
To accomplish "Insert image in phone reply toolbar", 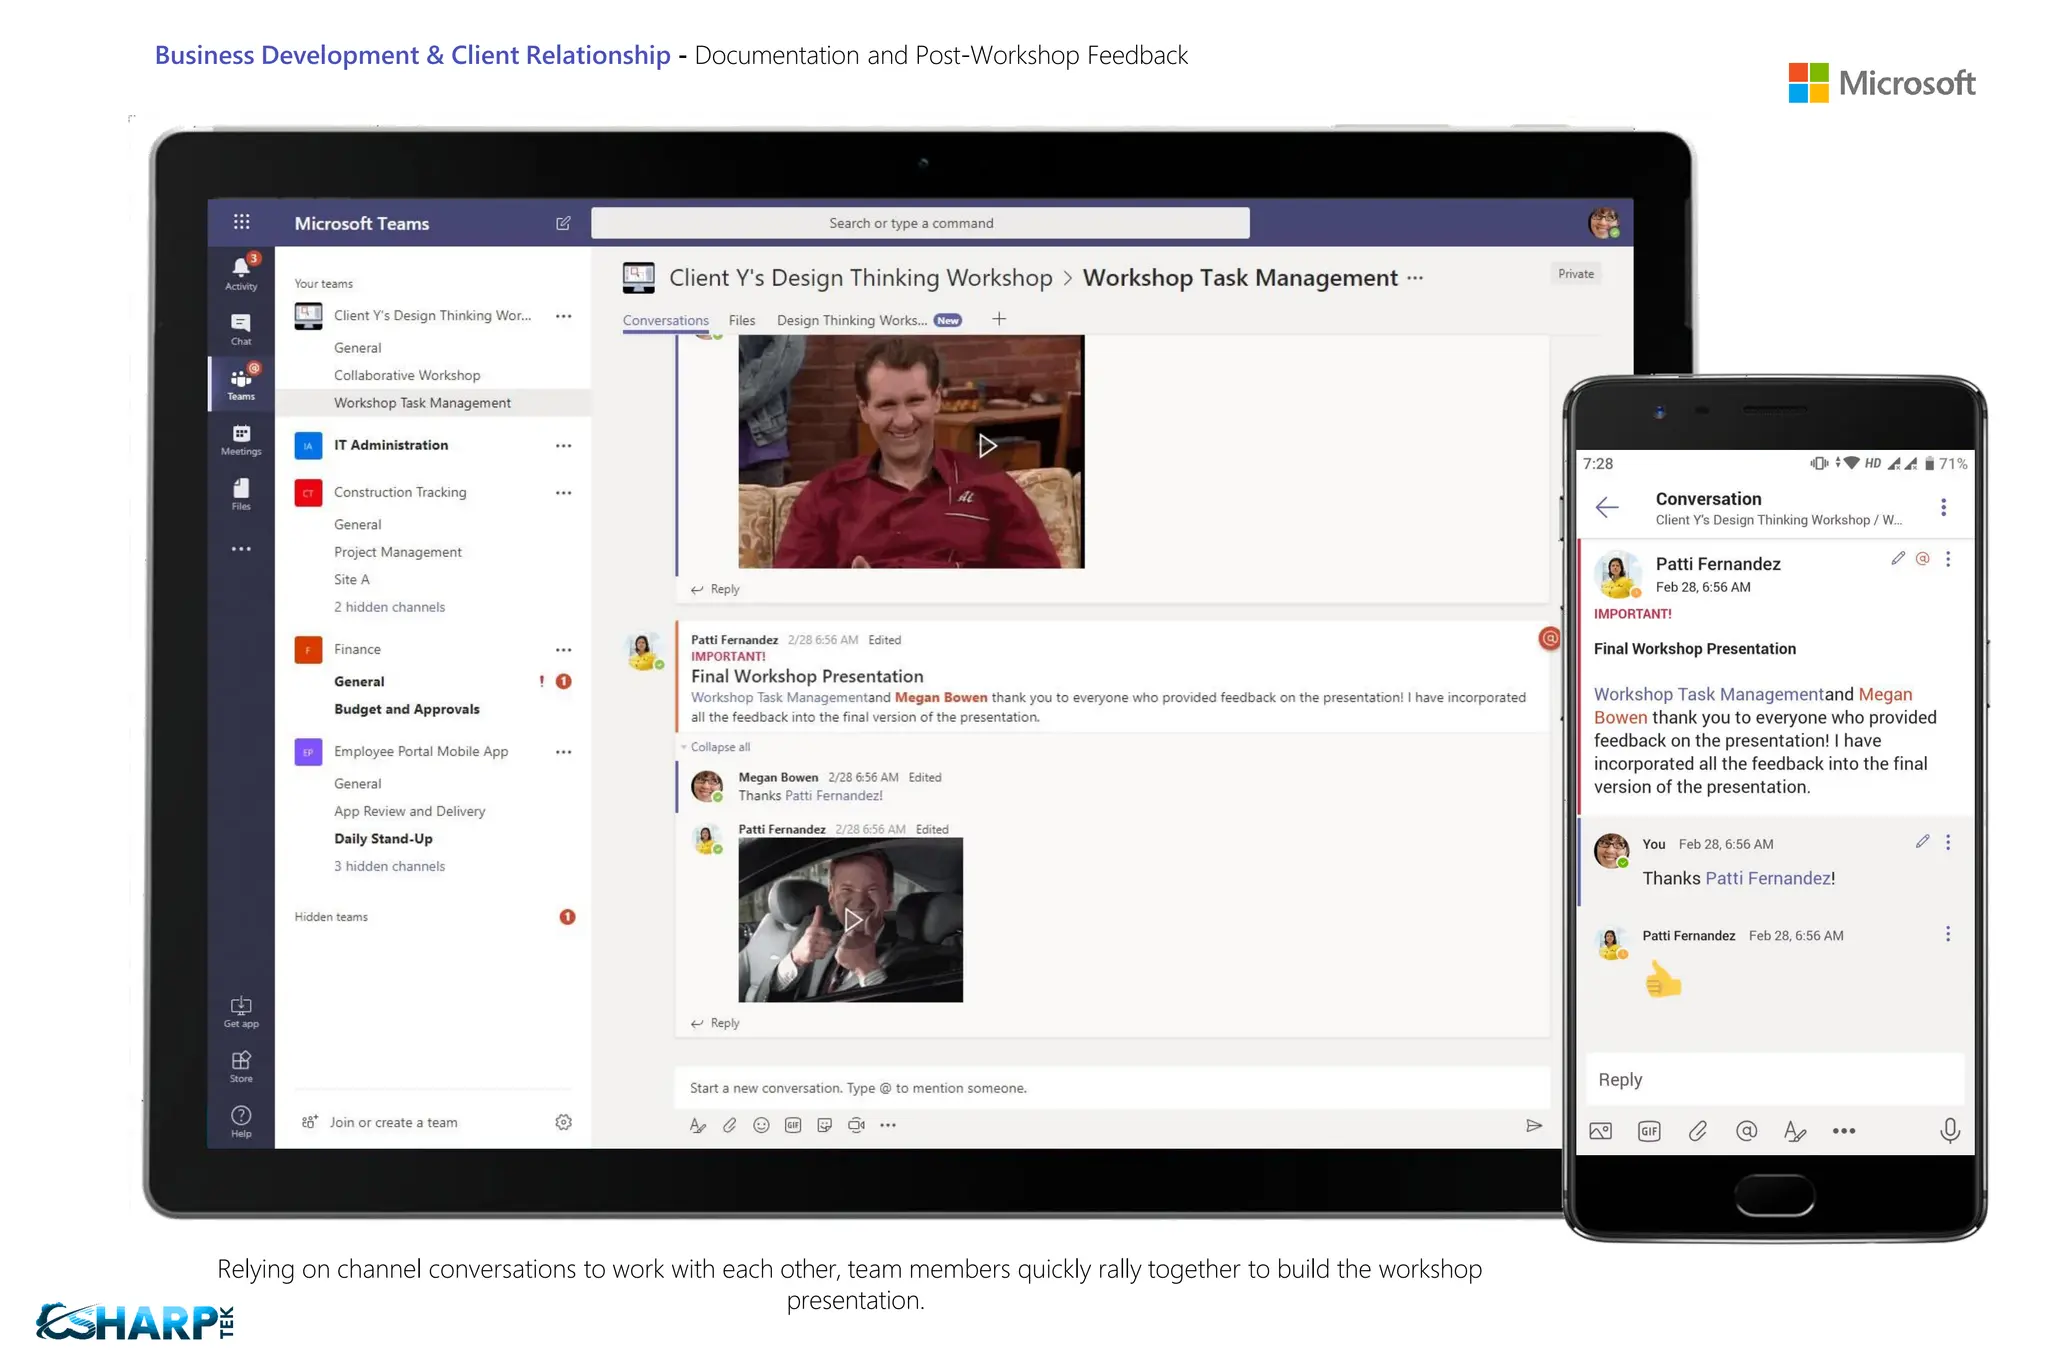I will [1601, 1131].
